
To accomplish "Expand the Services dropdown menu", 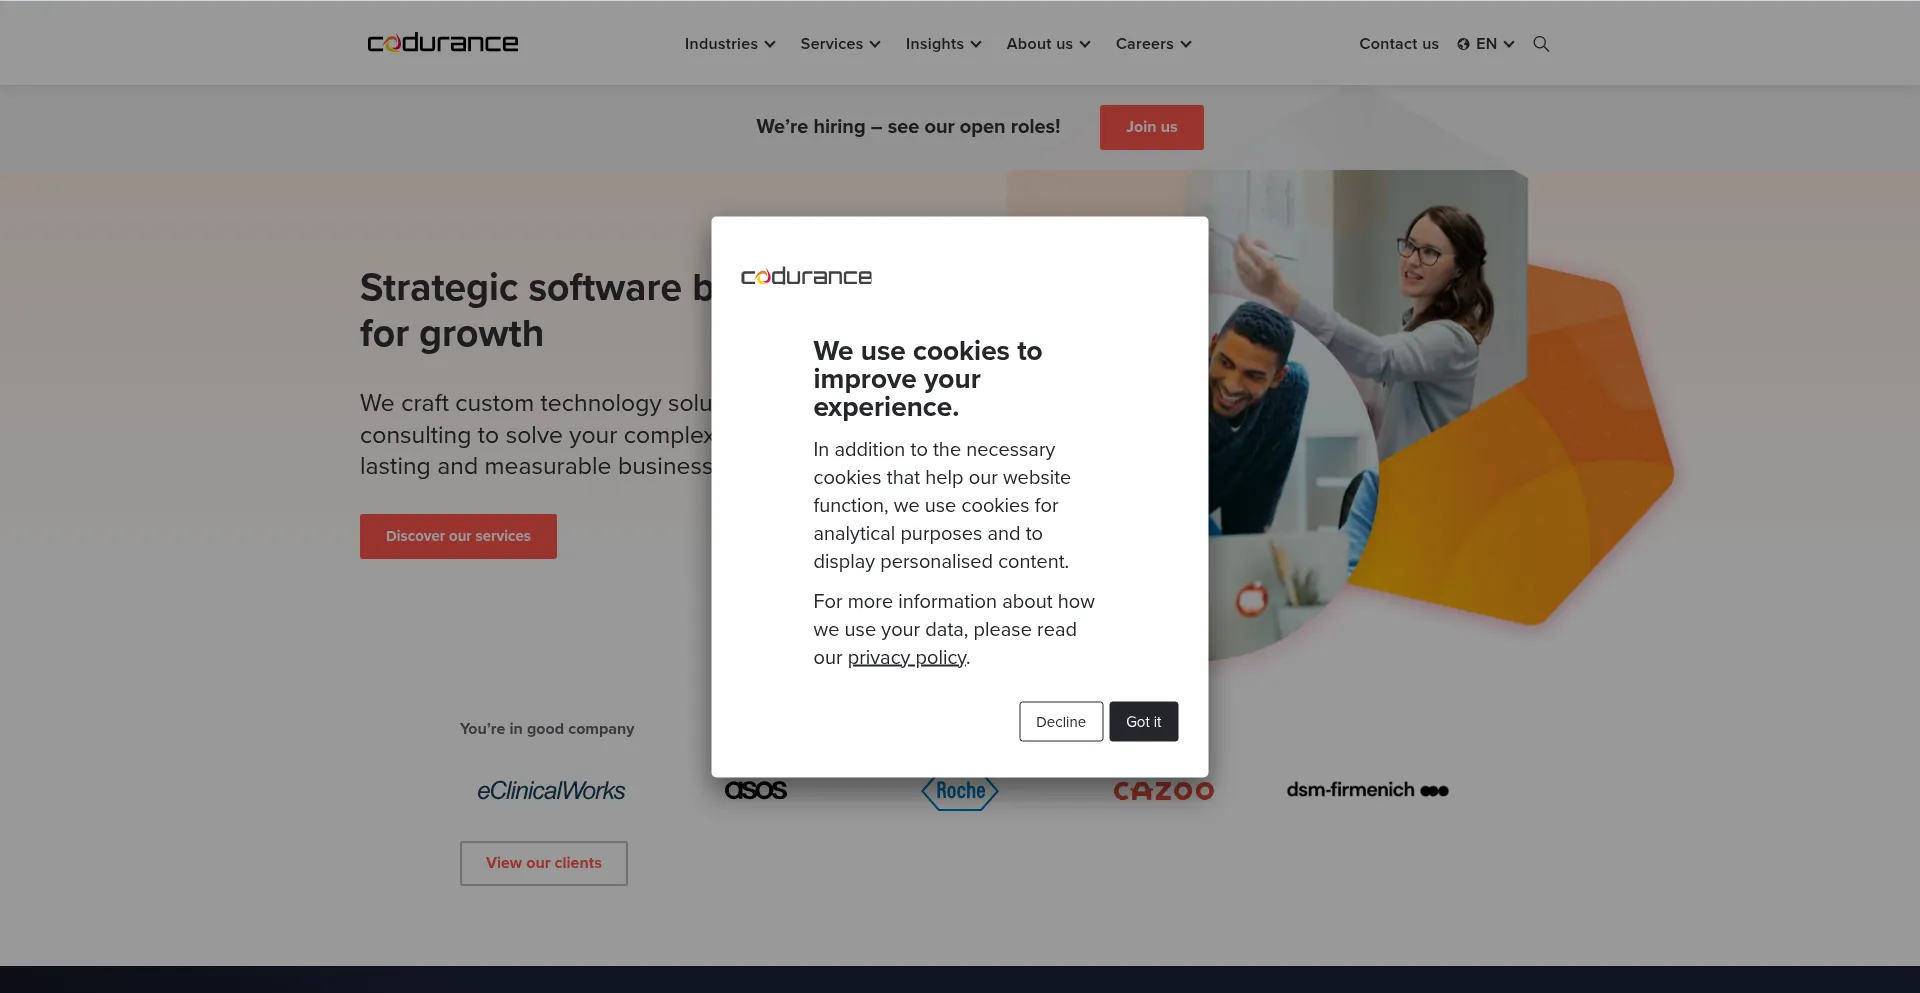I will (x=840, y=44).
